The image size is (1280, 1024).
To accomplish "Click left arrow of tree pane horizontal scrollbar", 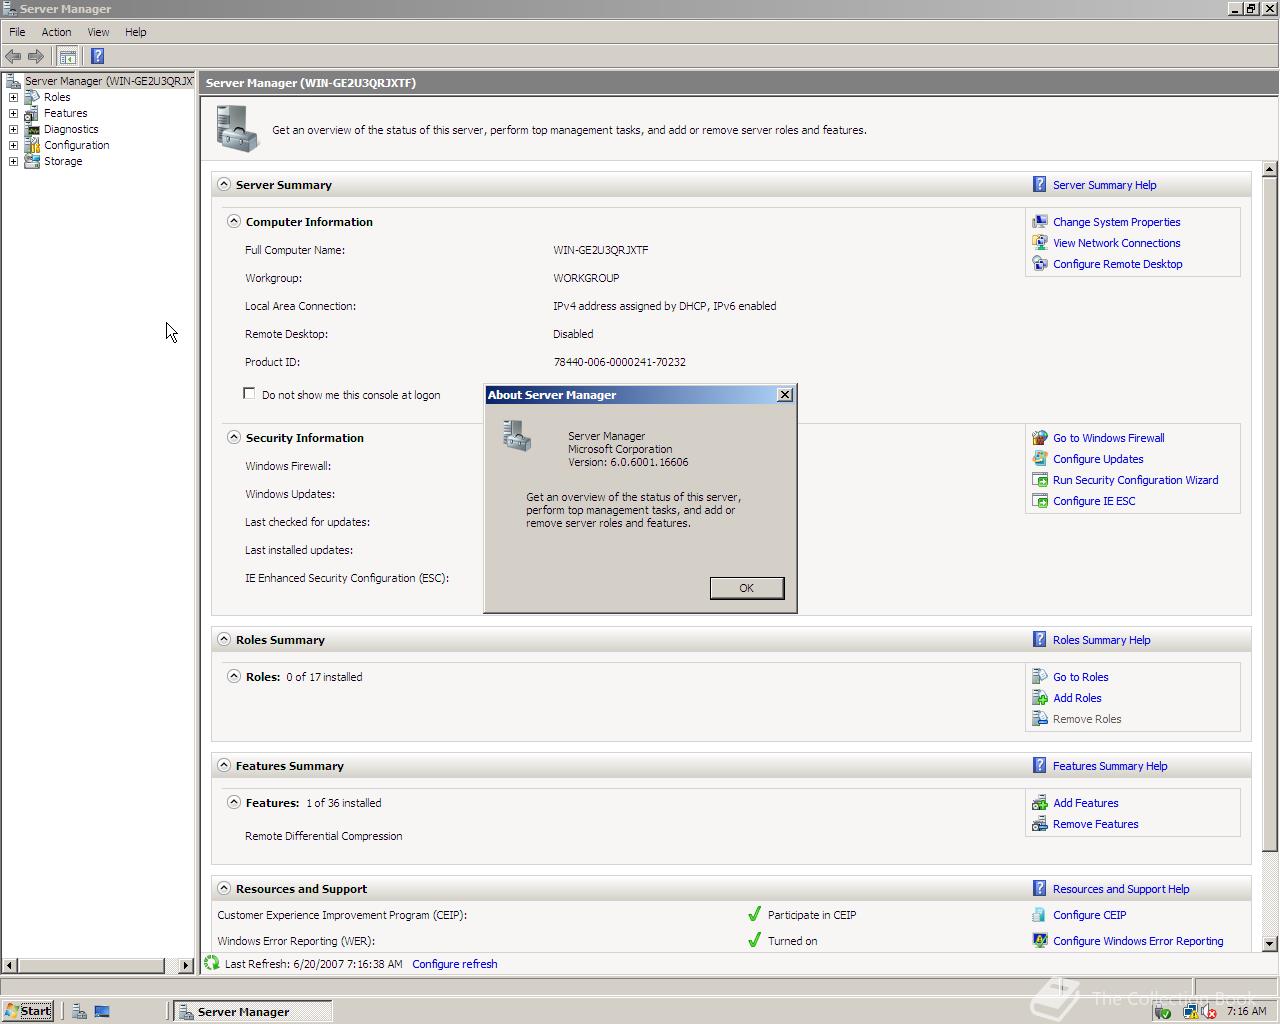I will [x=10, y=965].
